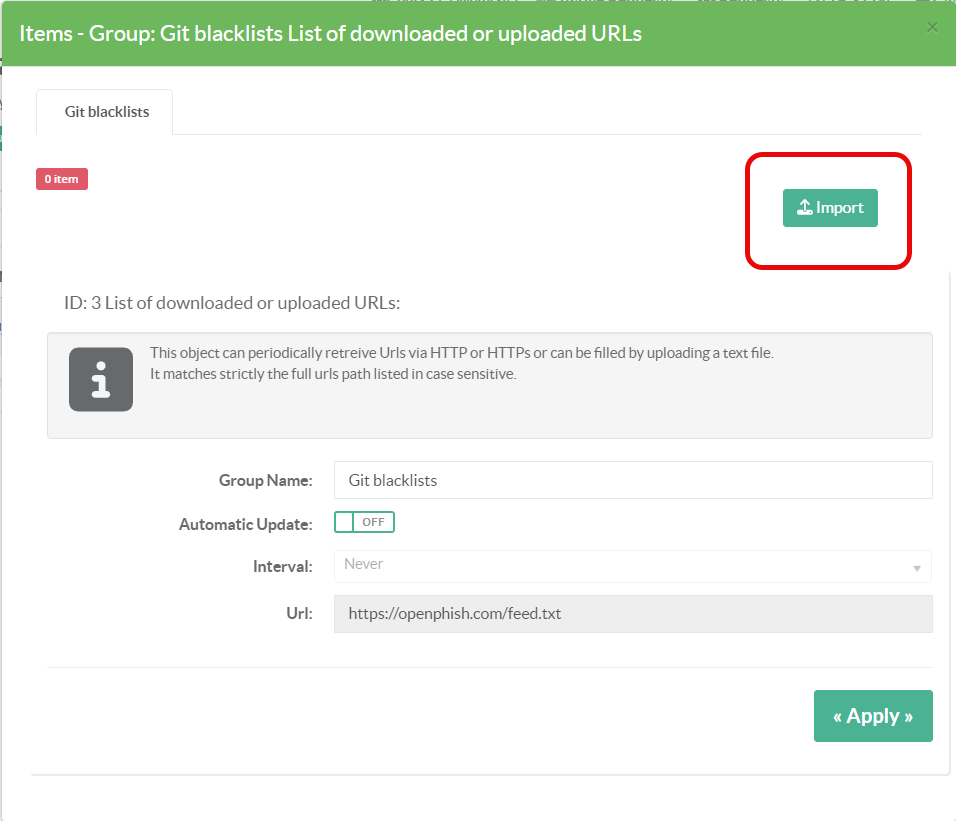Click the "ID: 3 List of downloaded" heading
The width and height of the screenshot is (956, 821).
232,303
